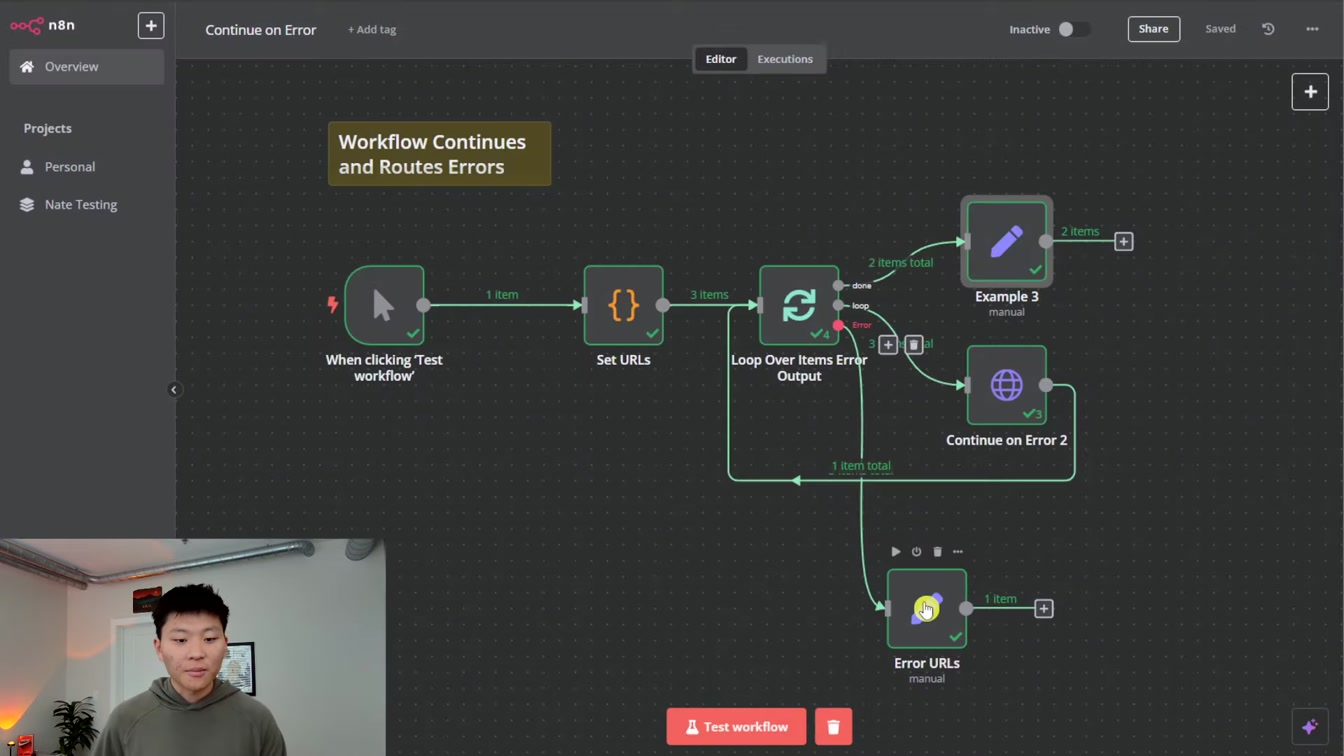Image resolution: width=1344 pixels, height=756 pixels.
Task: Click the 2 items total connection label
Action: (x=901, y=263)
